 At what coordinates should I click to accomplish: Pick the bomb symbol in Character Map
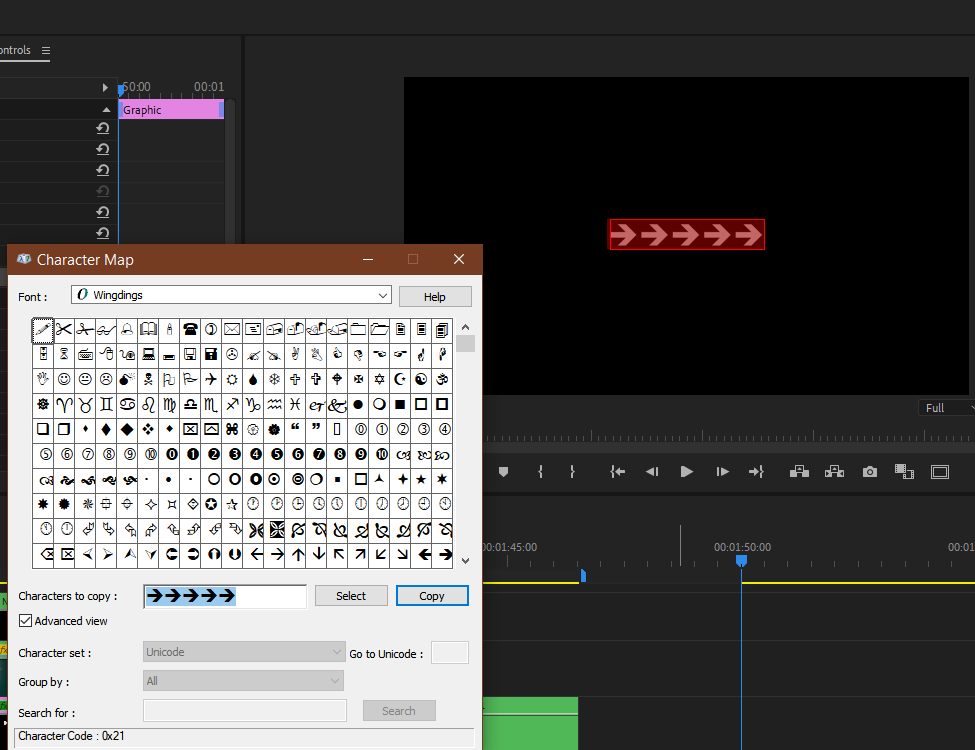click(x=127, y=379)
